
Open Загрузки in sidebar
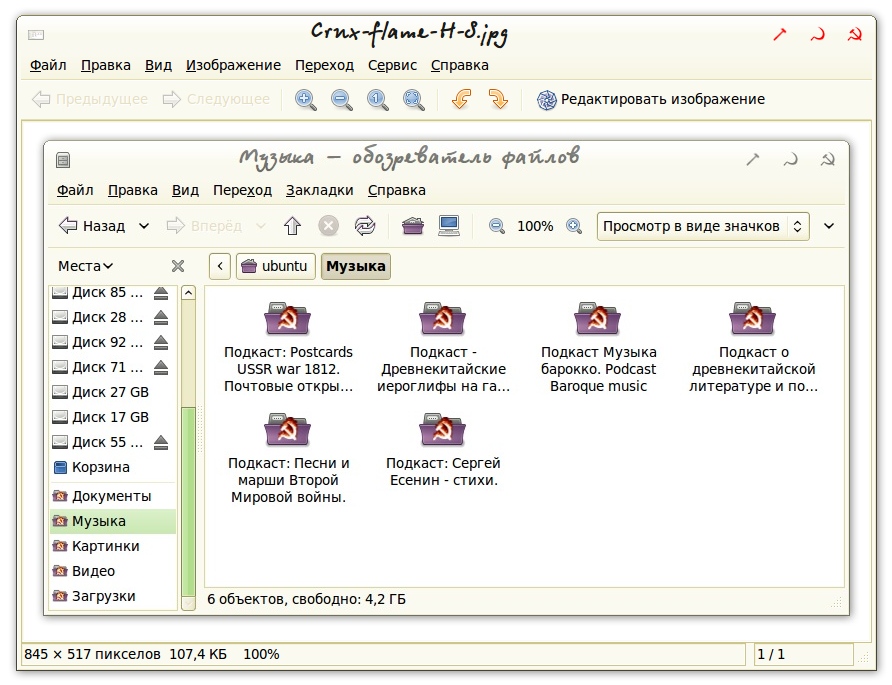(x=113, y=597)
